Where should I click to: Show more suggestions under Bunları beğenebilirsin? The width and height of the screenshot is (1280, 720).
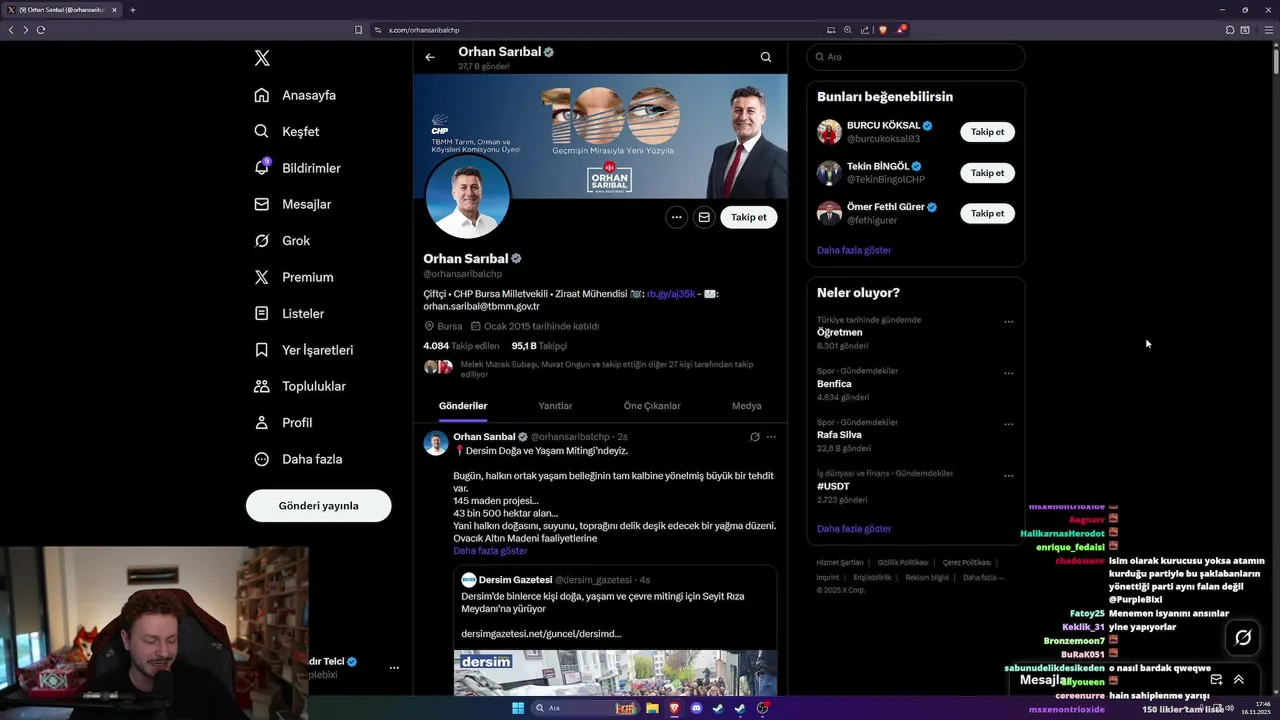[x=854, y=250]
